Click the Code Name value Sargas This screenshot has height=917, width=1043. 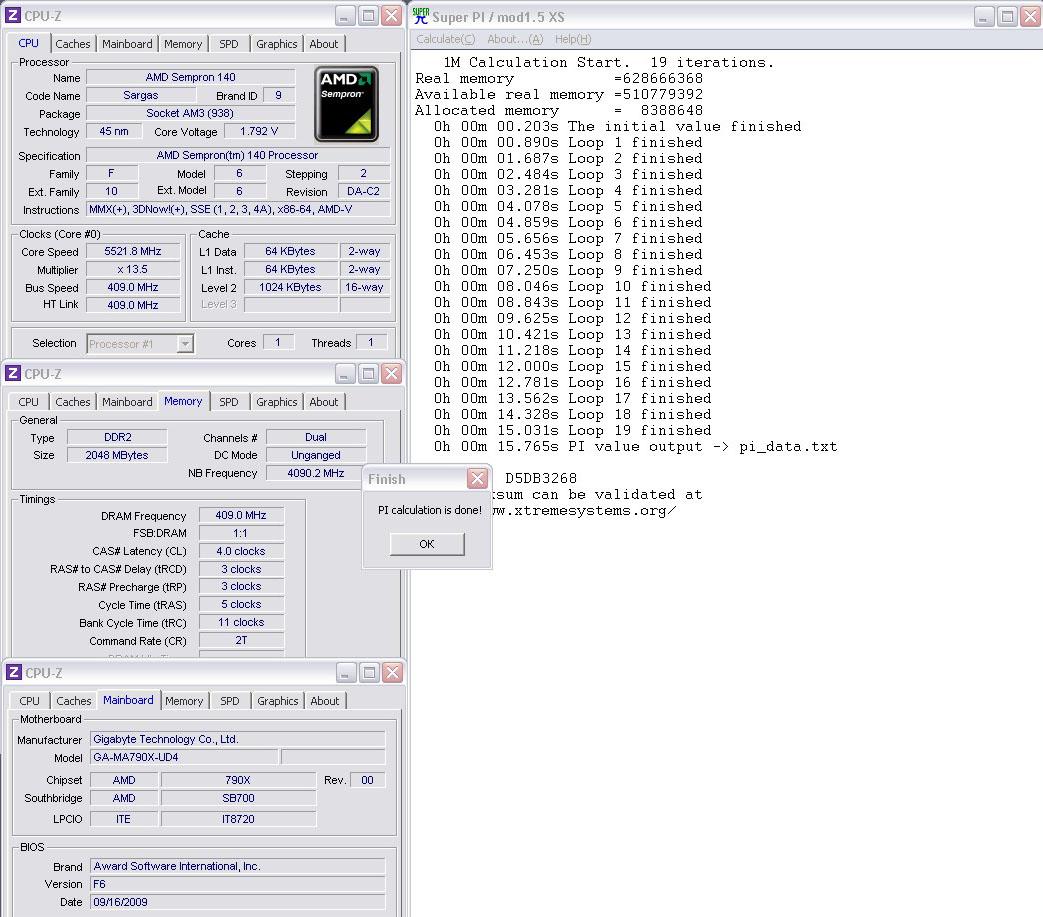click(x=140, y=95)
